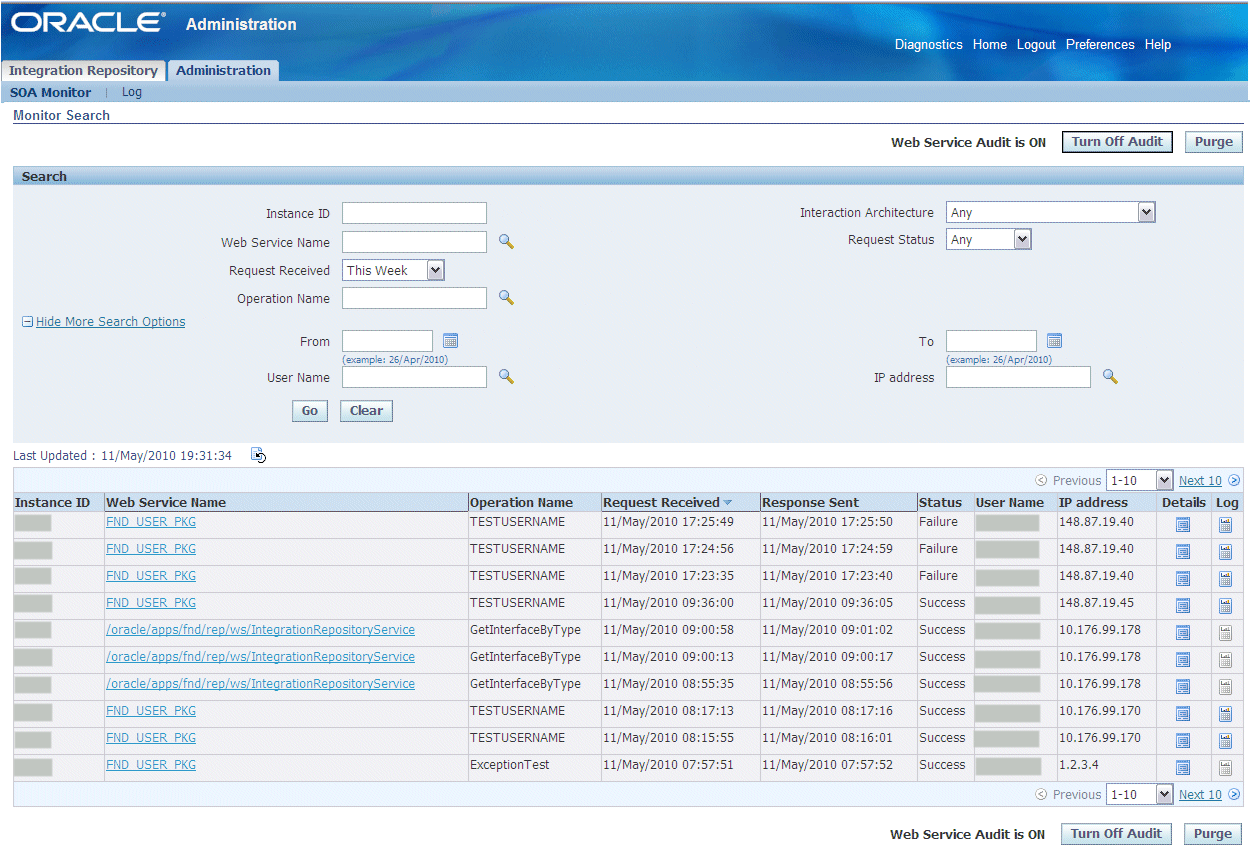Click bottom Next arrow icon in pagination
The width and height of the screenshot is (1250, 848).
pos(1234,794)
